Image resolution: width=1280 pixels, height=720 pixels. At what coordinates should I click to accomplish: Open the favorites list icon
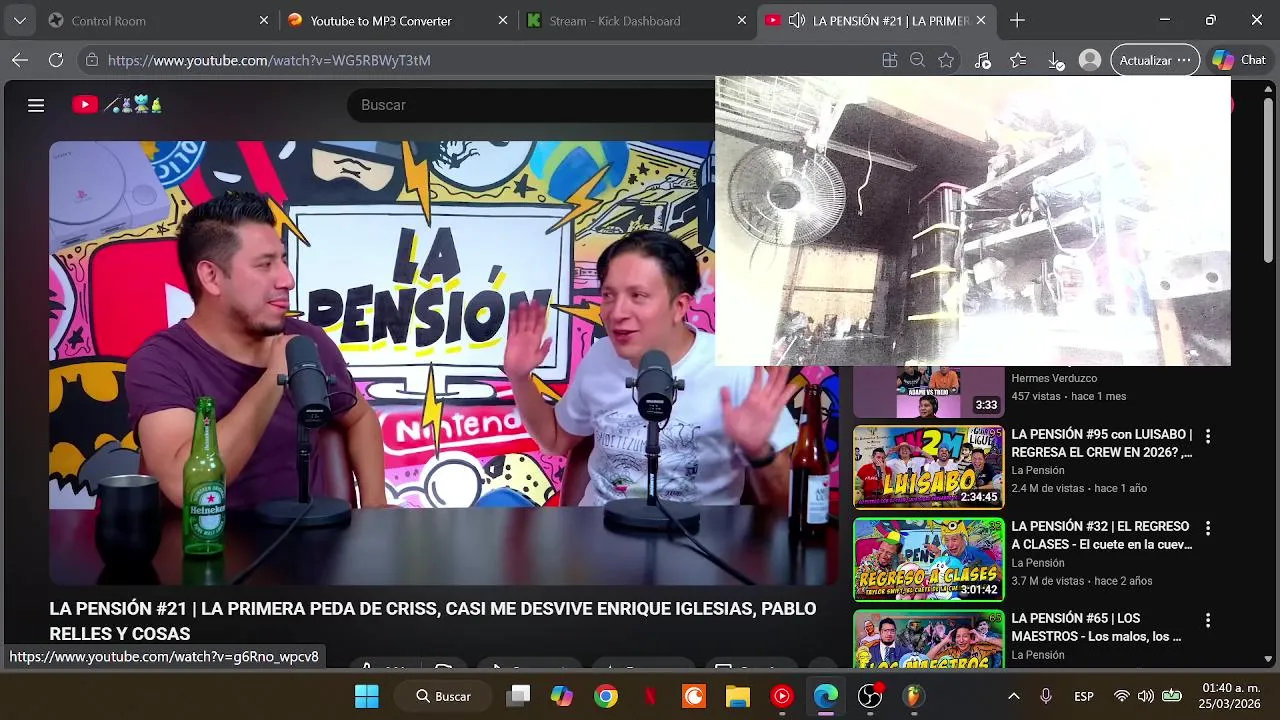coord(1018,60)
